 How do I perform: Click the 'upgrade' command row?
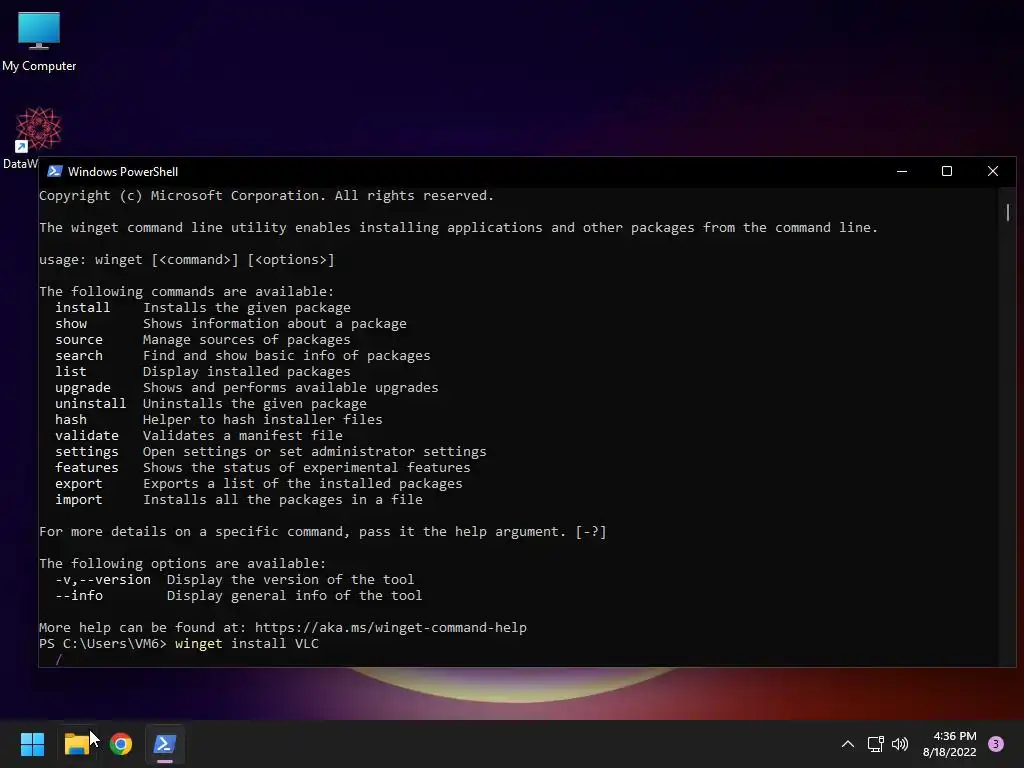tap(247, 388)
